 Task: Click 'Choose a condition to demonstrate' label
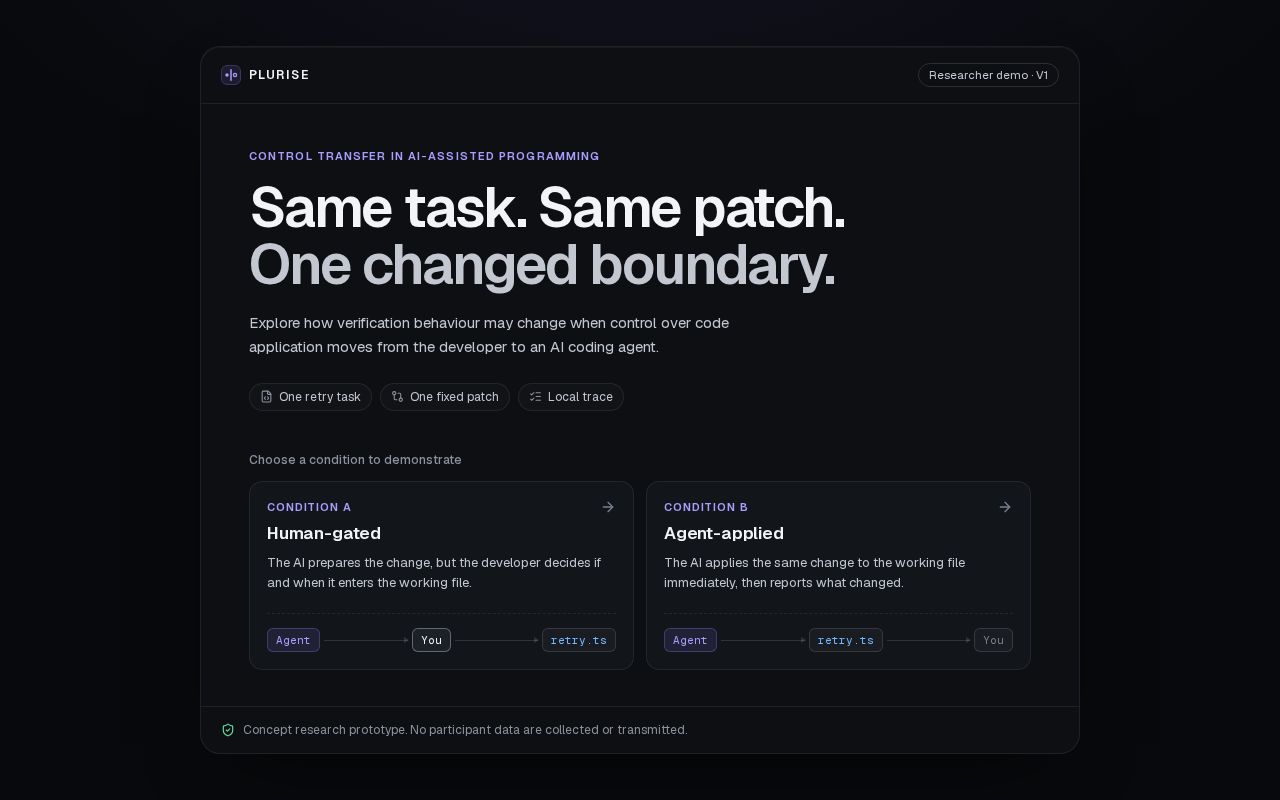pyautogui.click(x=355, y=460)
